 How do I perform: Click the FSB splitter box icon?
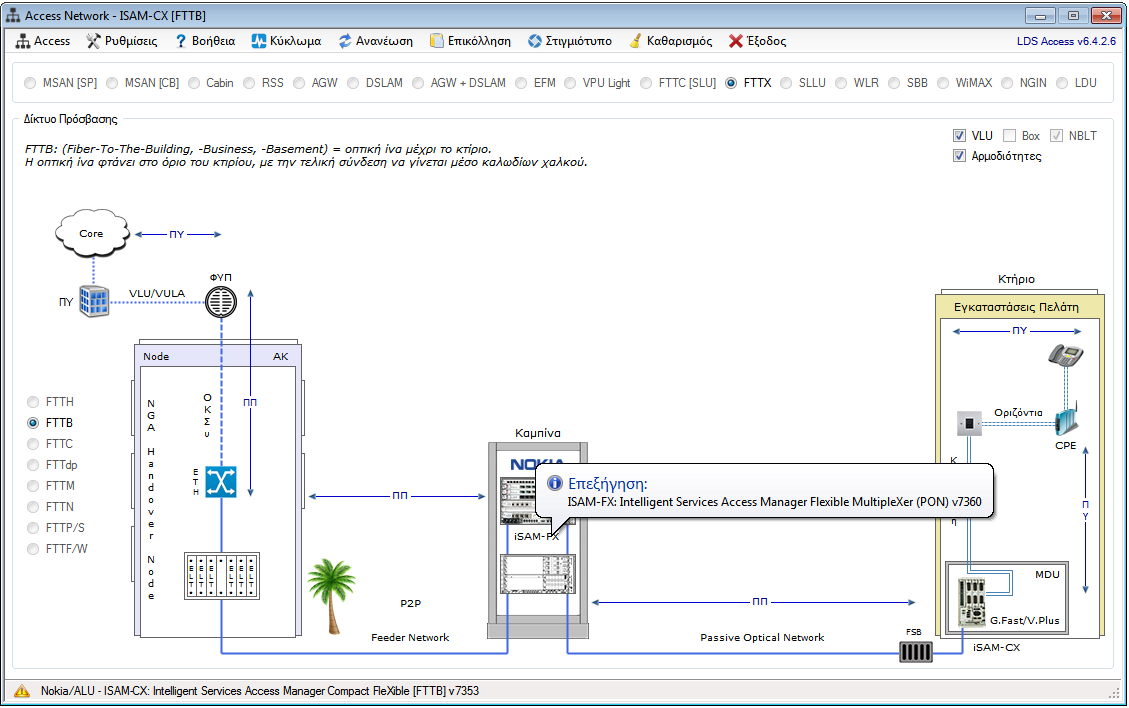(x=915, y=652)
